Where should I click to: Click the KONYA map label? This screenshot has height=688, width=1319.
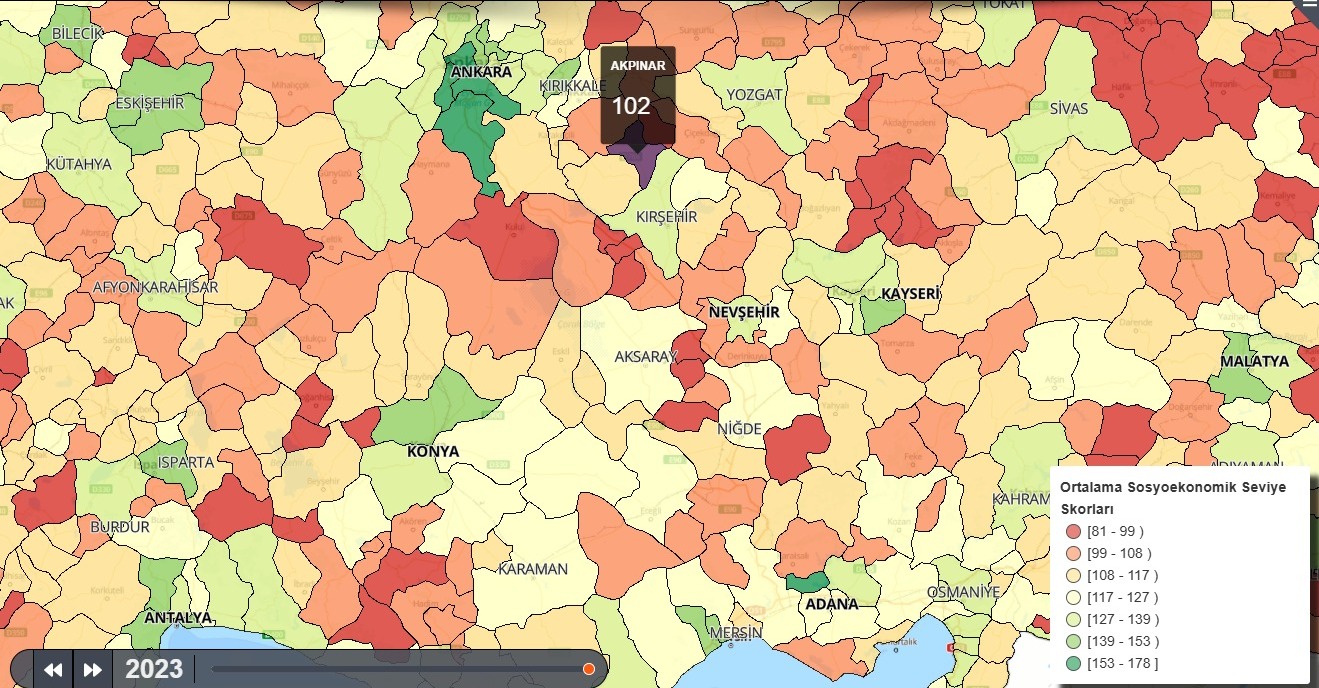[433, 452]
